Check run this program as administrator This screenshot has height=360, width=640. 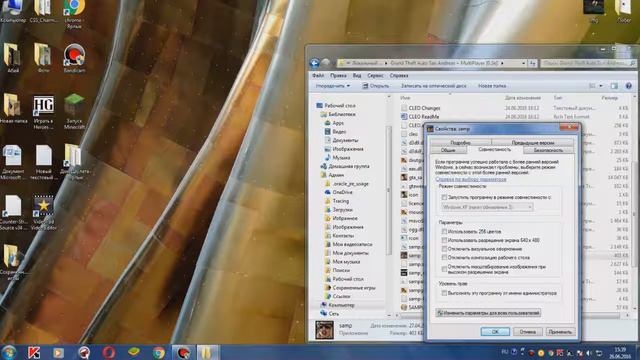(x=444, y=293)
